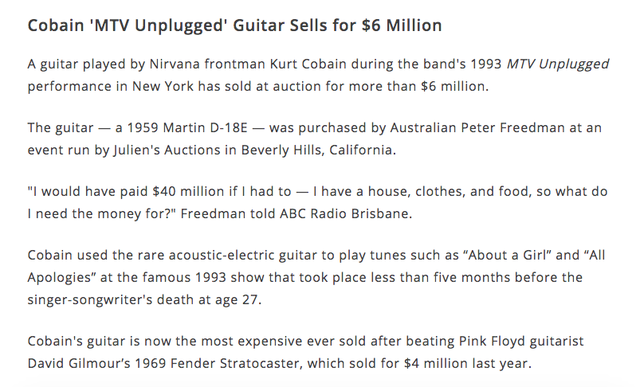Click '$6 Million' in the headline
Image resolution: width=640 pixels, height=387 pixels.
[x=402, y=26]
